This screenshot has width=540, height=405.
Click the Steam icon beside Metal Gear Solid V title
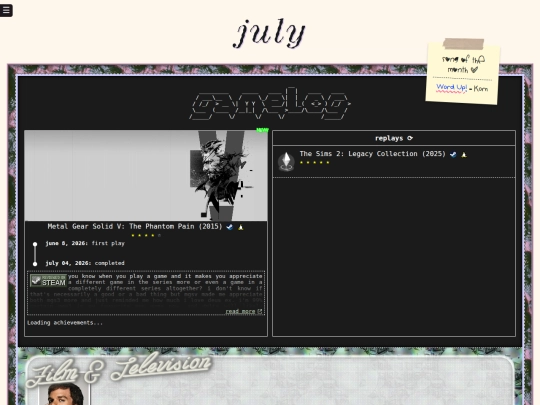point(230,227)
